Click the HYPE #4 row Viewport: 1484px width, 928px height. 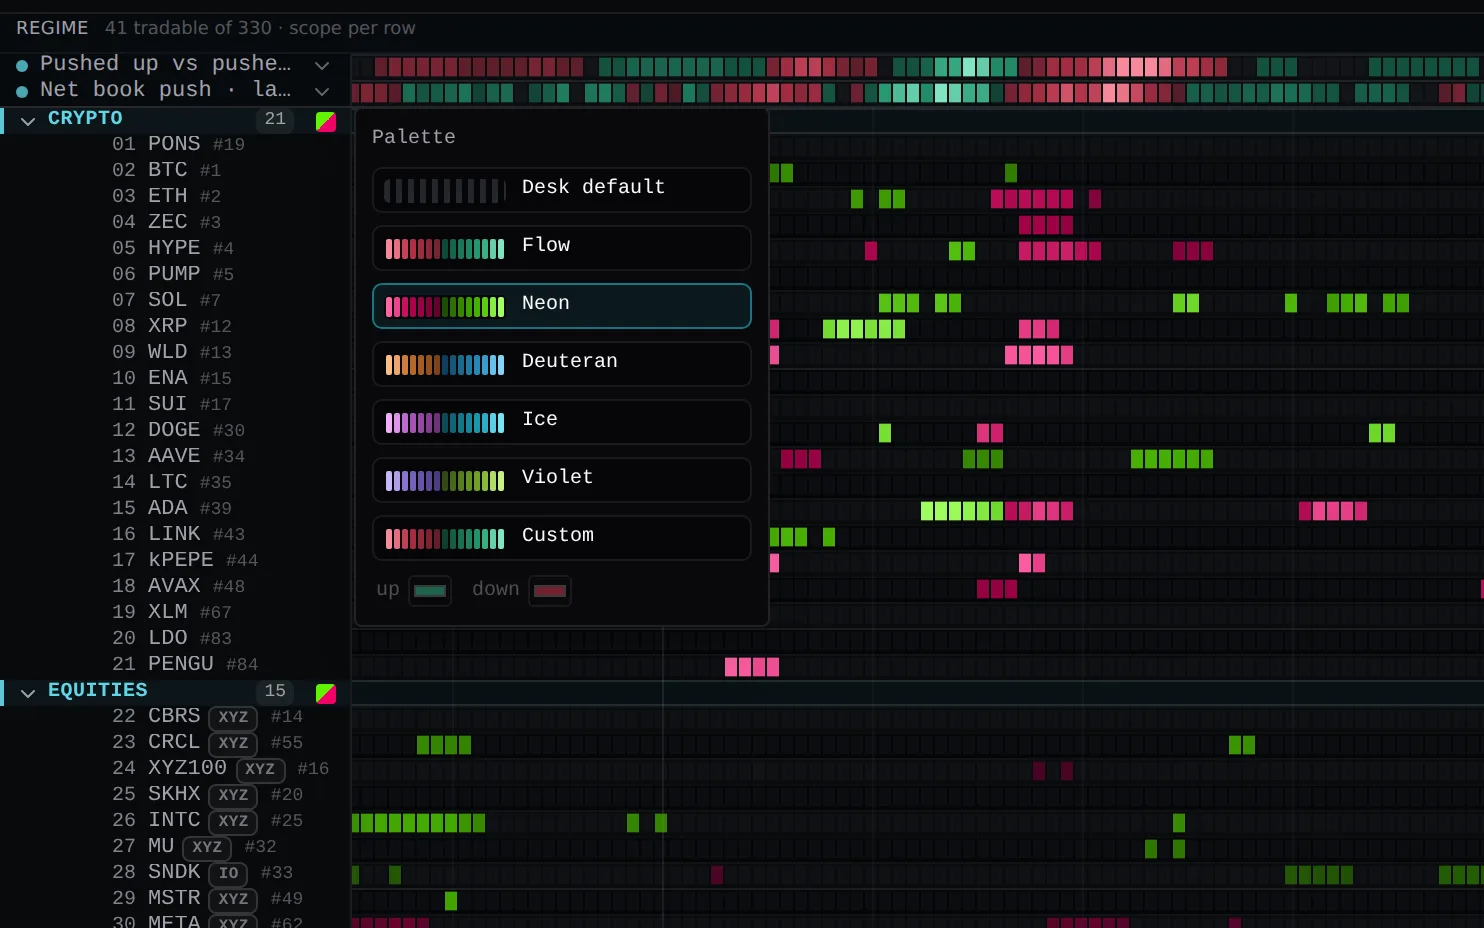tap(176, 248)
